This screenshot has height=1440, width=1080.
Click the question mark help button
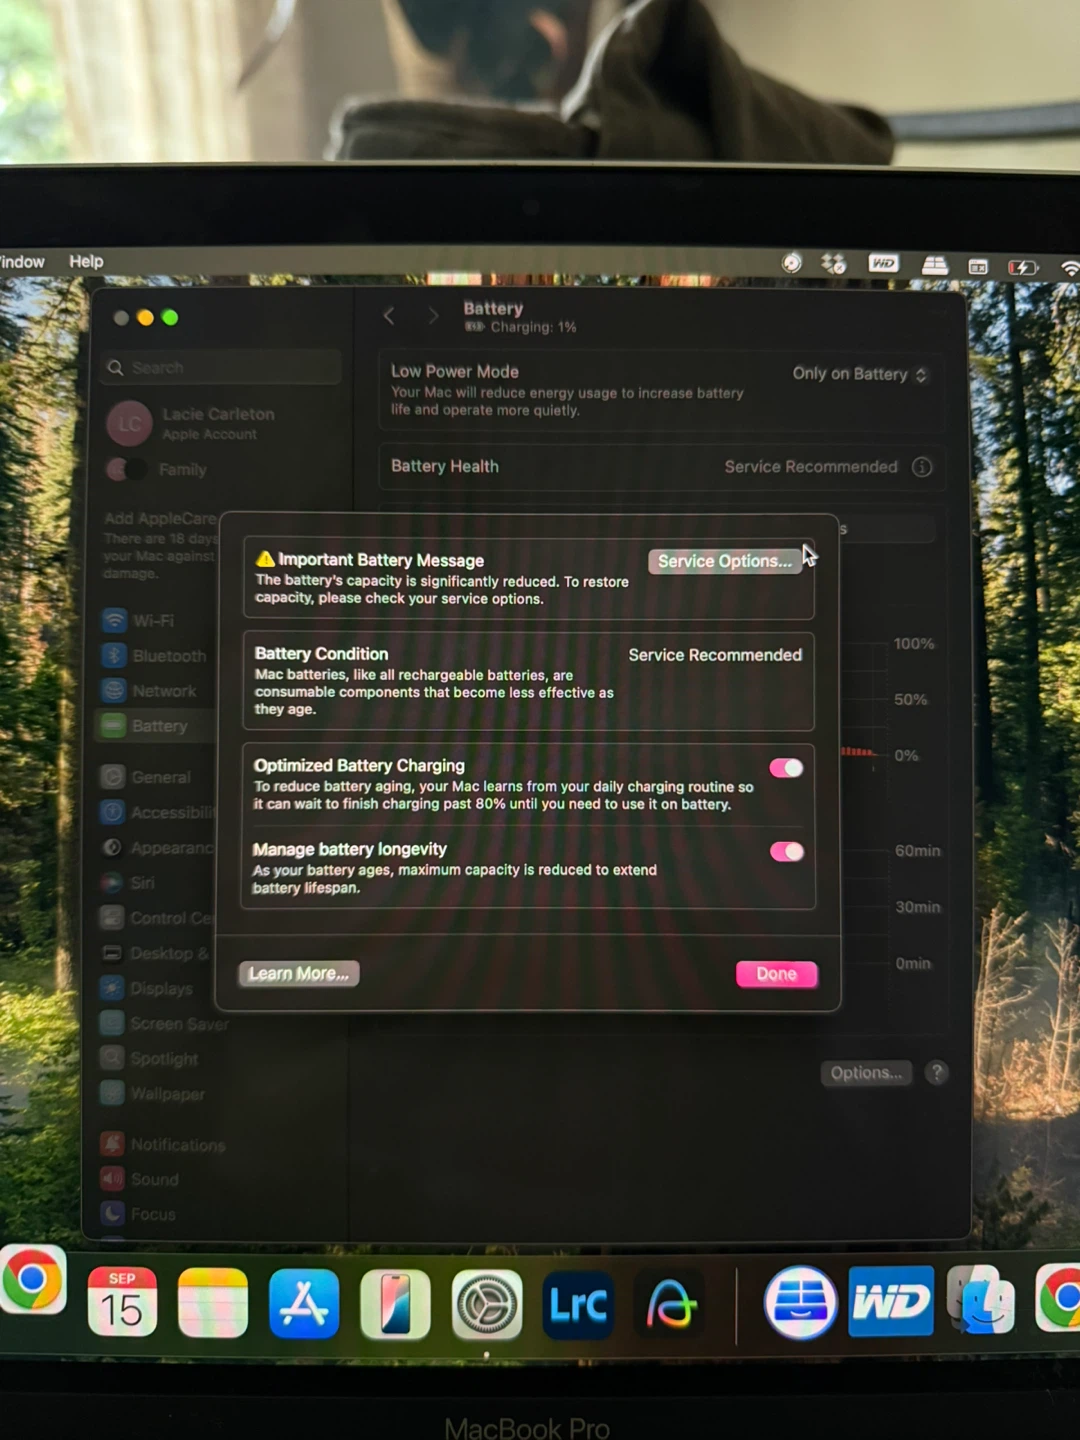pos(936,1073)
